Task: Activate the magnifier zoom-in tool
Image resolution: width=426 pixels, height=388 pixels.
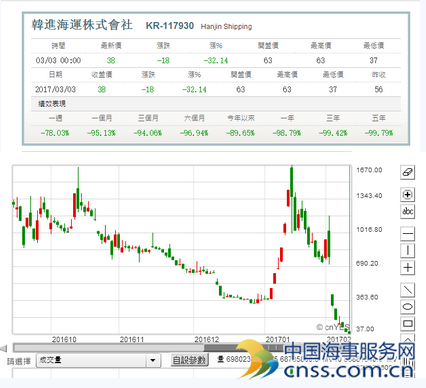Action: click(407, 195)
